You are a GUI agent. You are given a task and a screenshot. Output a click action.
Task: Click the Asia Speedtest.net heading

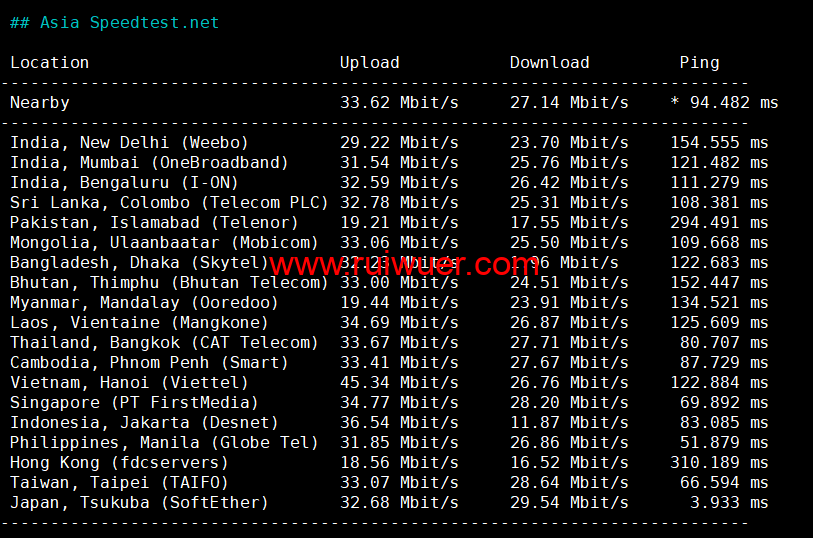[128, 22]
